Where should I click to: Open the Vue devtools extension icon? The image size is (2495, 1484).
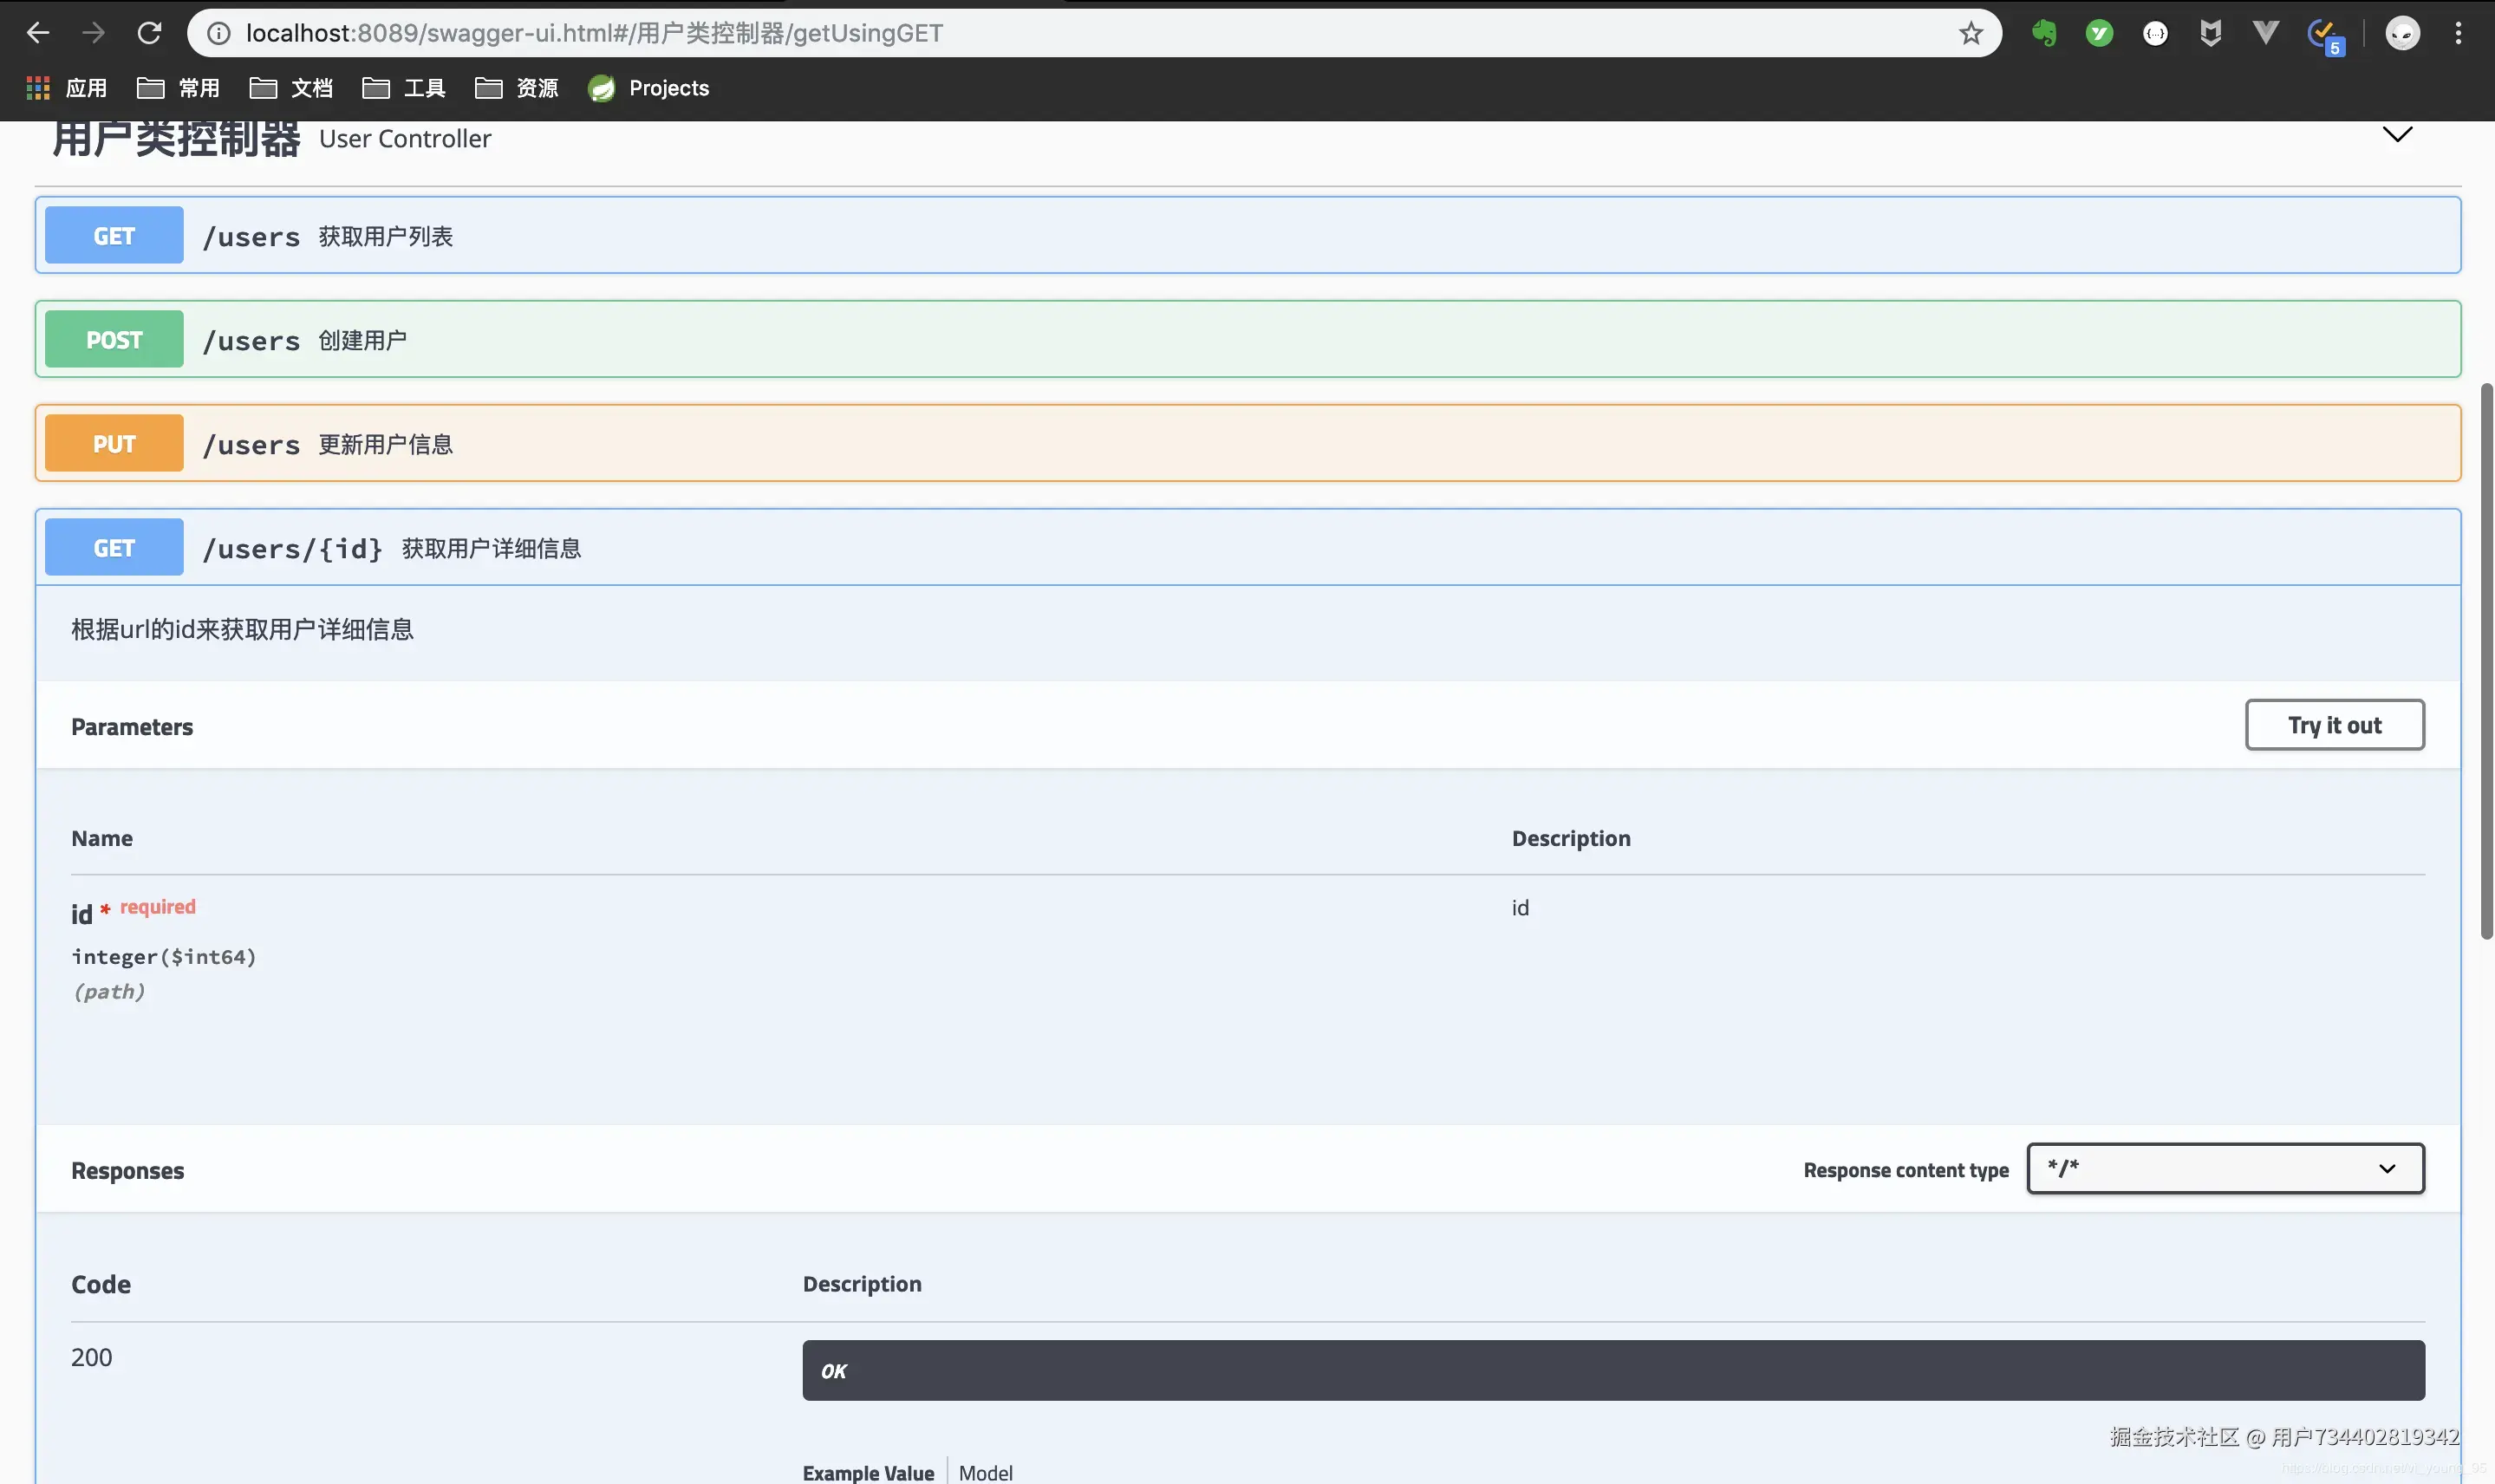click(x=2265, y=33)
